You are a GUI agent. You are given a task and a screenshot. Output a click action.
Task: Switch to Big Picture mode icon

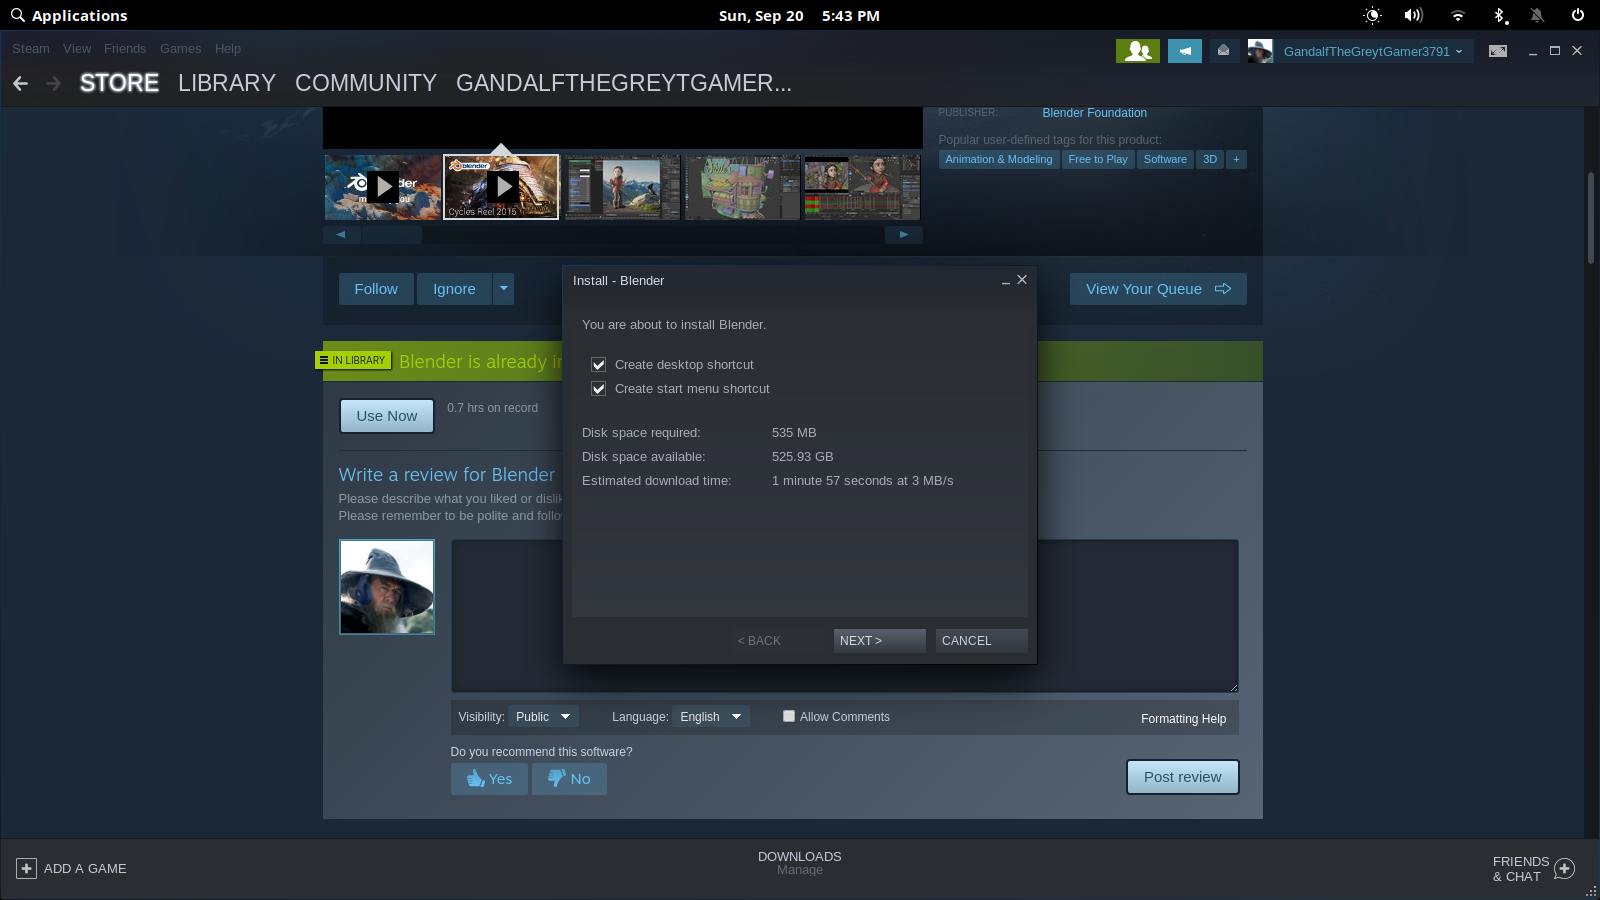point(1498,51)
